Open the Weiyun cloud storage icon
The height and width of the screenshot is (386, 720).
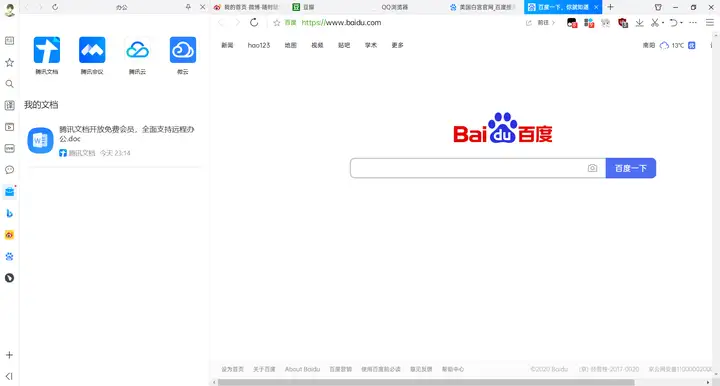(x=183, y=50)
